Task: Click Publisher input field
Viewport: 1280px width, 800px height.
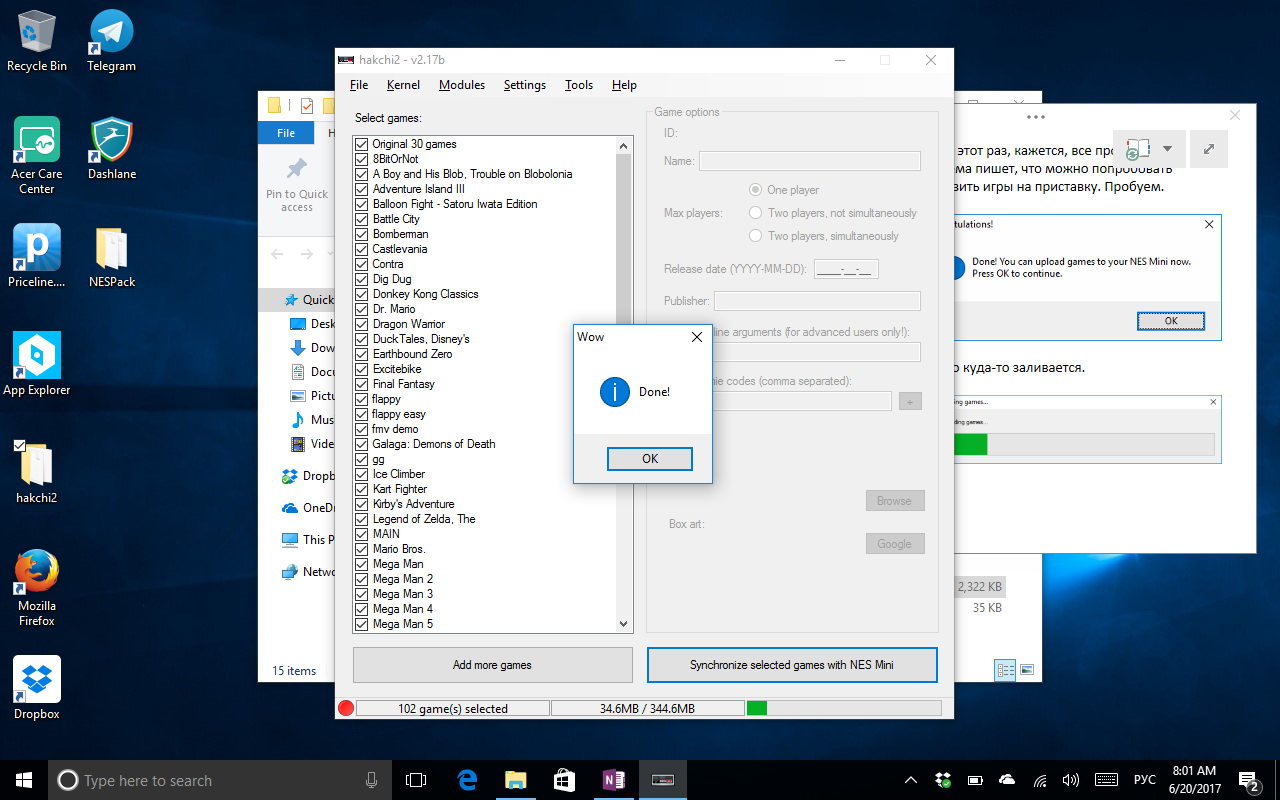Action: [817, 301]
